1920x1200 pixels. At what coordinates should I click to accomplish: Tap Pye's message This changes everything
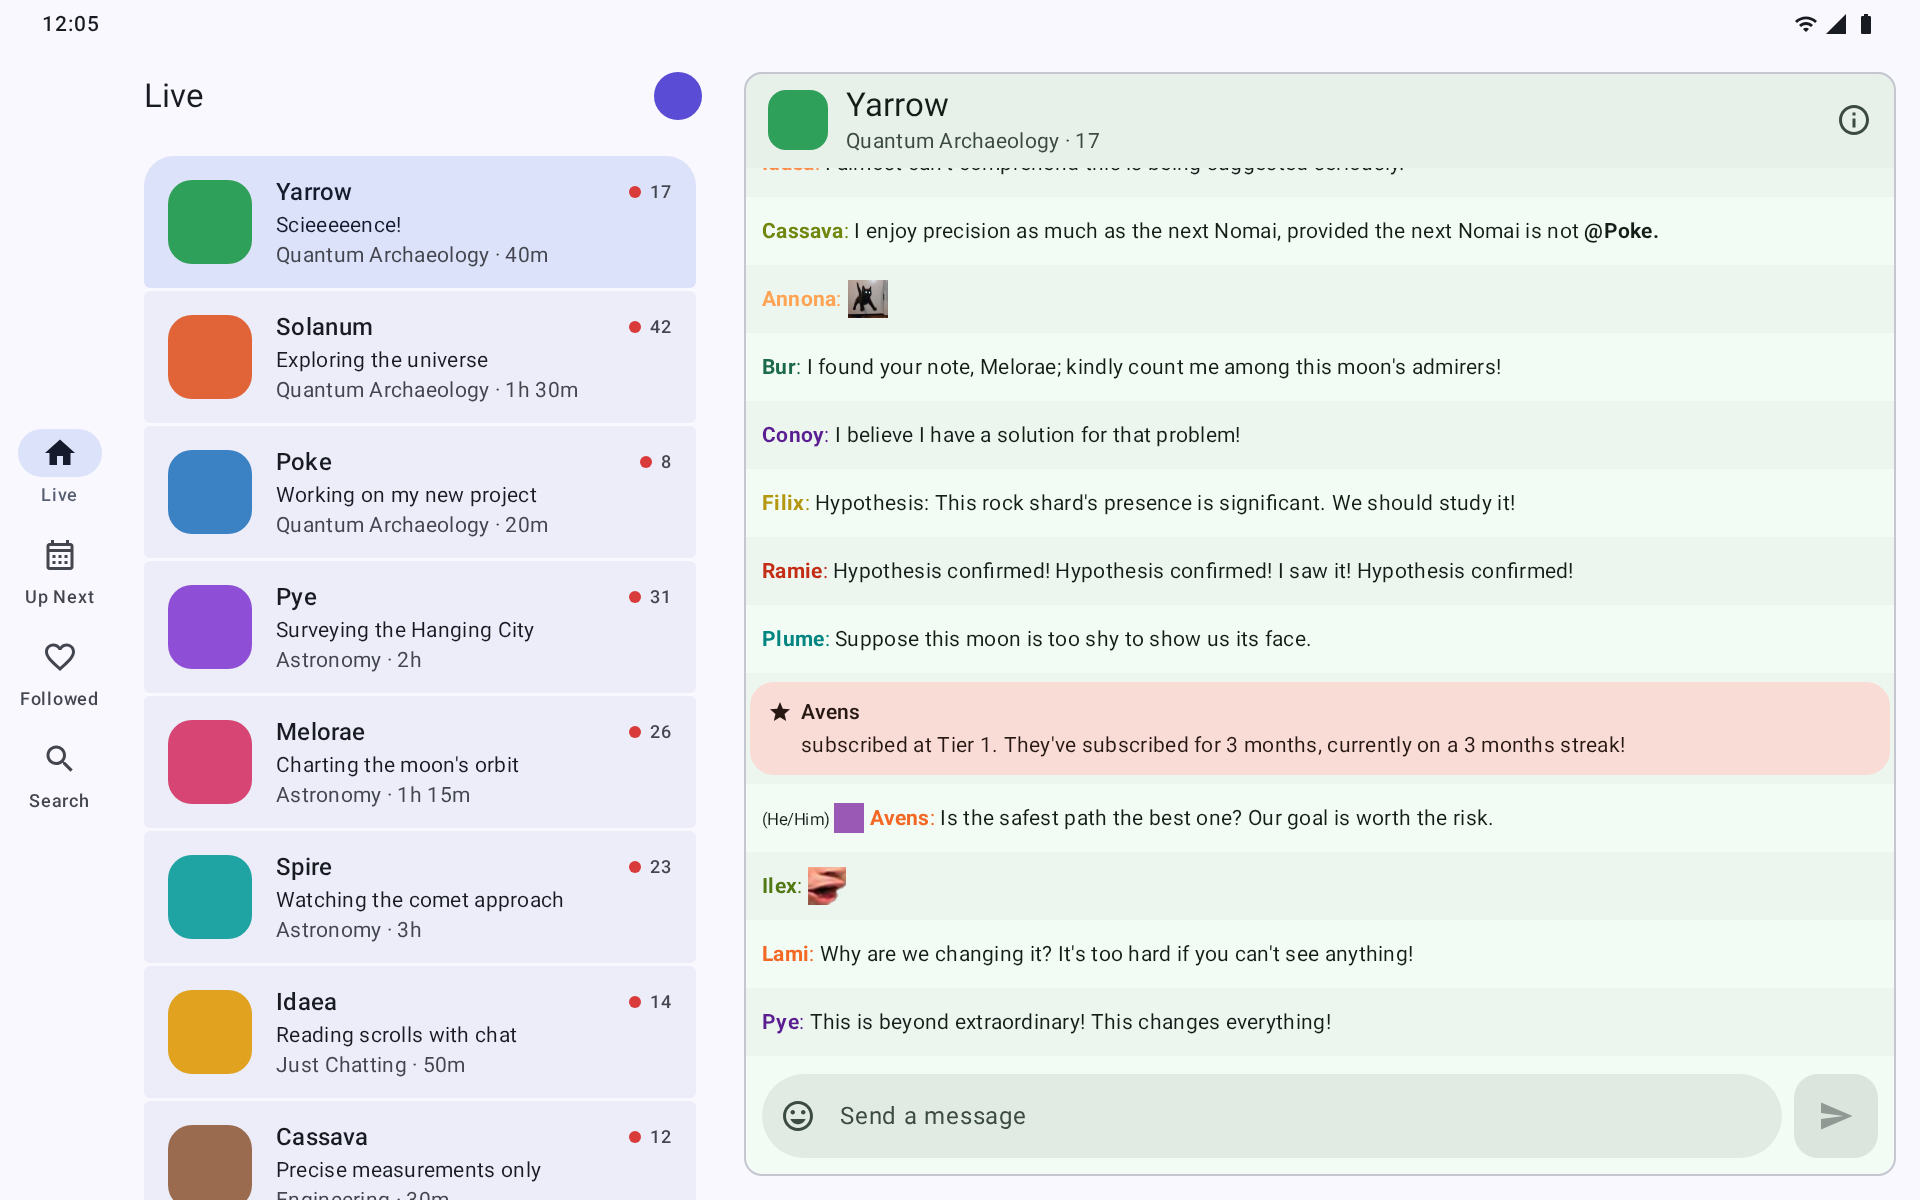1320,1022
